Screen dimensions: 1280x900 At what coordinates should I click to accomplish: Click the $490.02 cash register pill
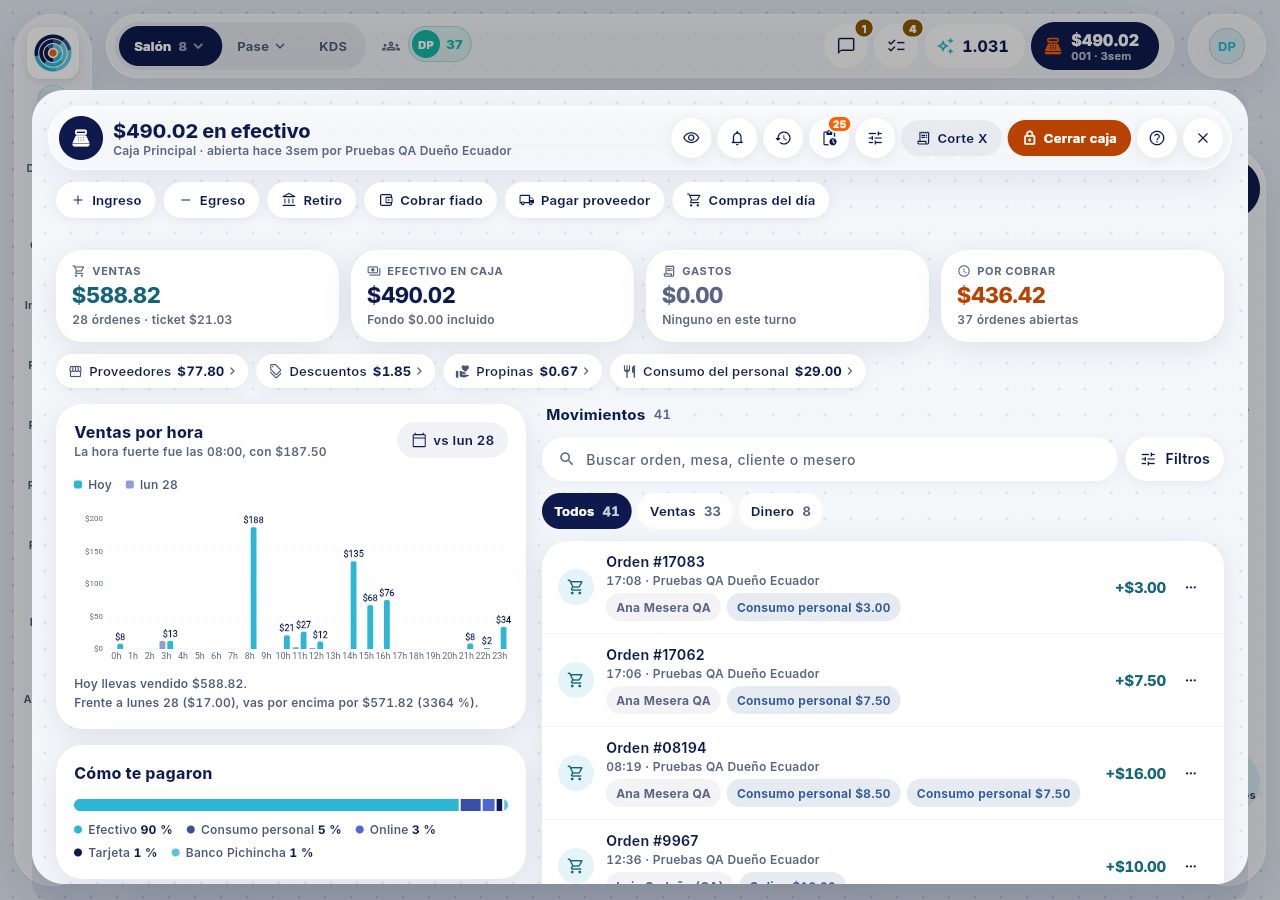click(x=1094, y=46)
